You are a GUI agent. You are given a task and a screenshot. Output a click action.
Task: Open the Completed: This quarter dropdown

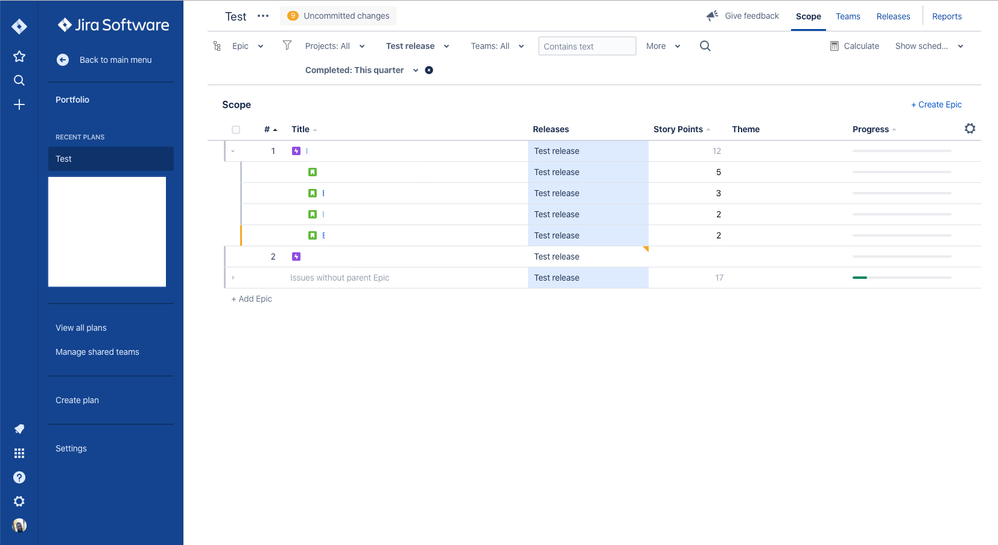click(362, 70)
